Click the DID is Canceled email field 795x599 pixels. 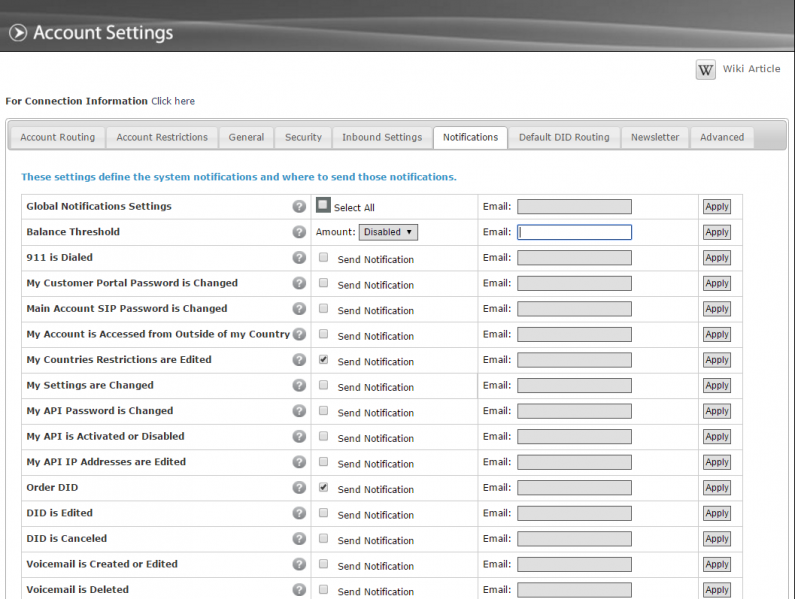coord(574,539)
